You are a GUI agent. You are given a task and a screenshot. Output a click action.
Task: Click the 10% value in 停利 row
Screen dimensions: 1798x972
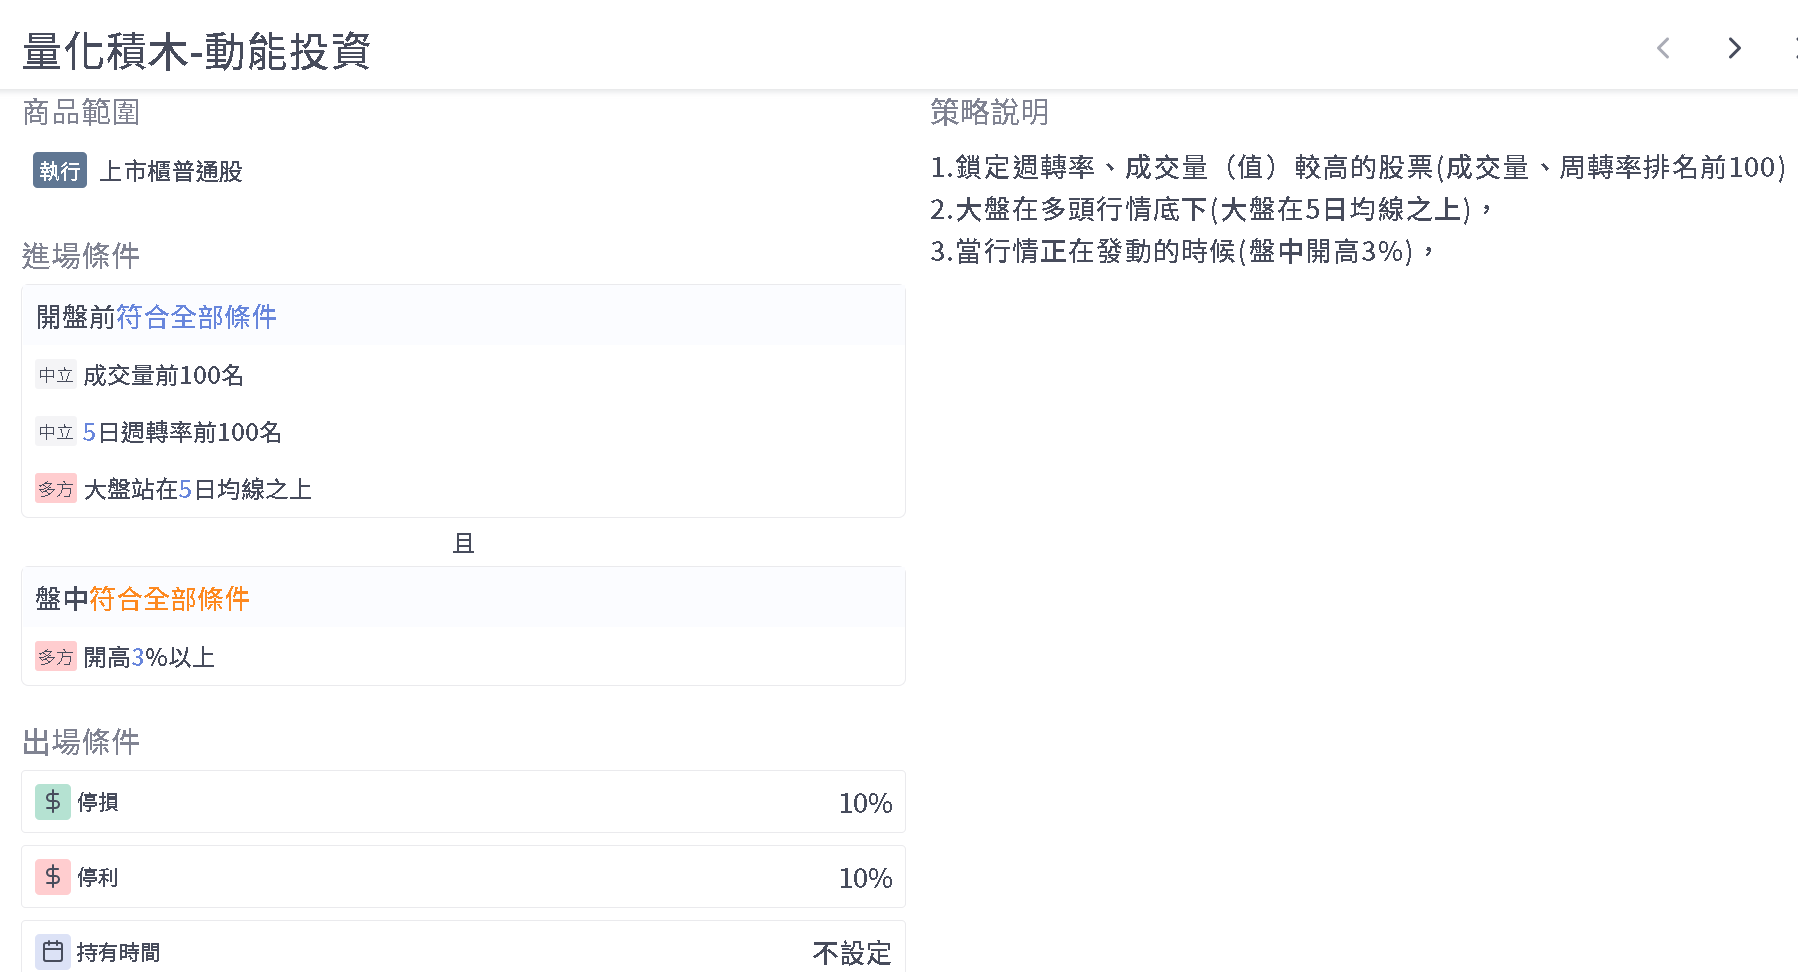[x=865, y=878]
